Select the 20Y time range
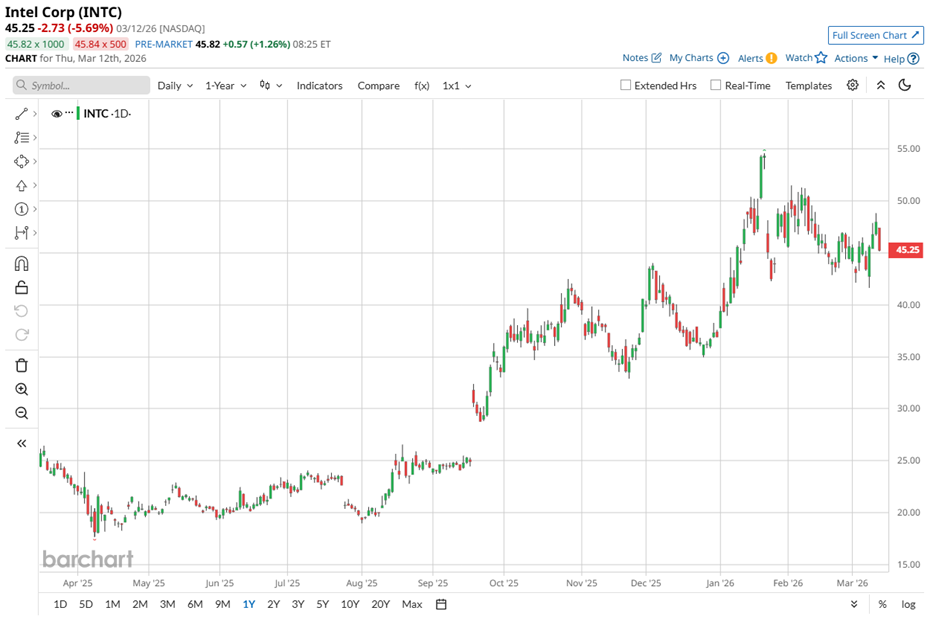 click(380, 605)
